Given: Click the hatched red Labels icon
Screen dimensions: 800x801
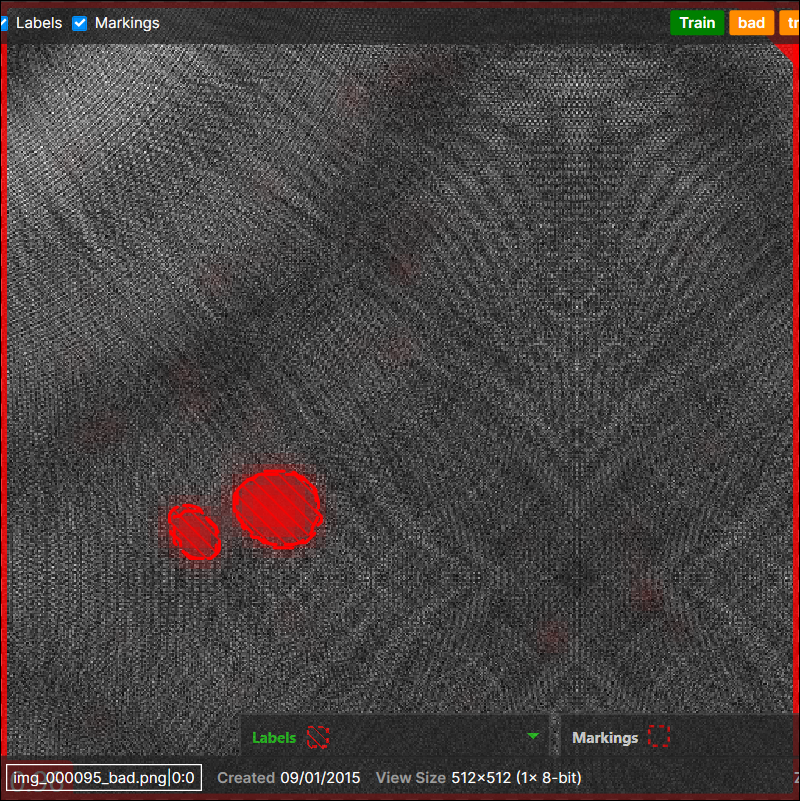Looking at the screenshot, I should point(318,738).
